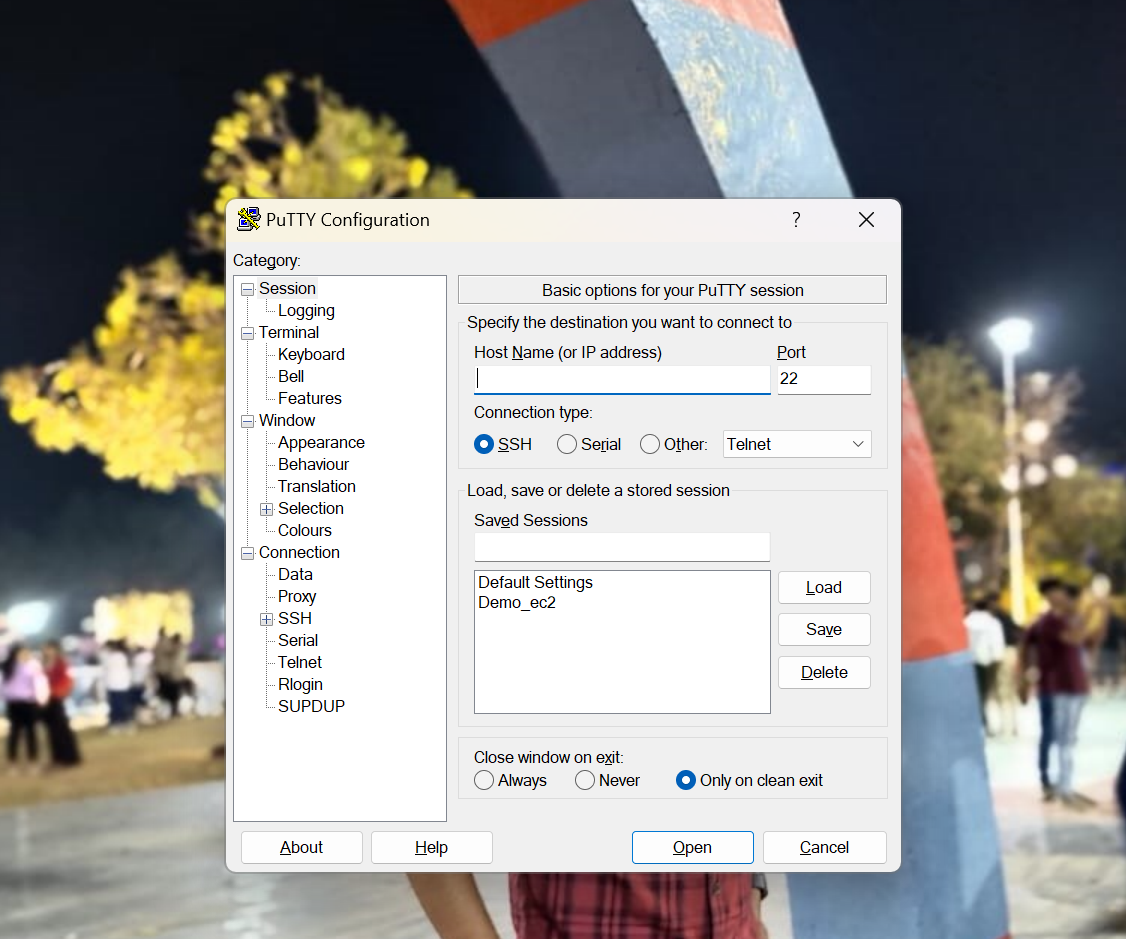
Task: Expand the SSH tree node
Action: pos(266,620)
